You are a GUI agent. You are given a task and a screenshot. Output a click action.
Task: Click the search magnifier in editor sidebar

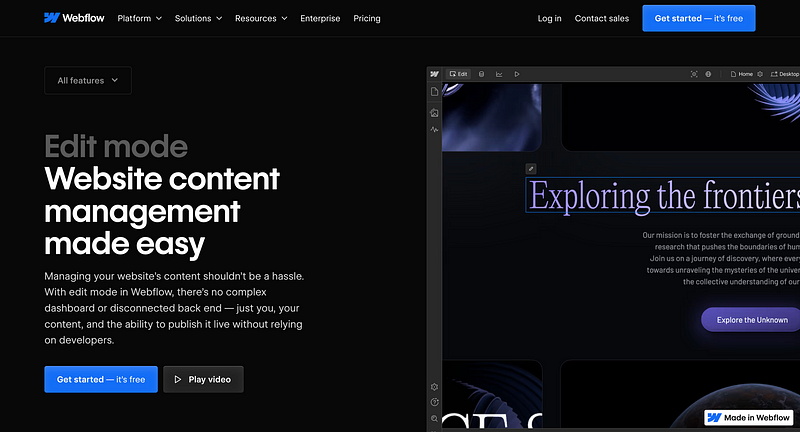click(x=434, y=418)
